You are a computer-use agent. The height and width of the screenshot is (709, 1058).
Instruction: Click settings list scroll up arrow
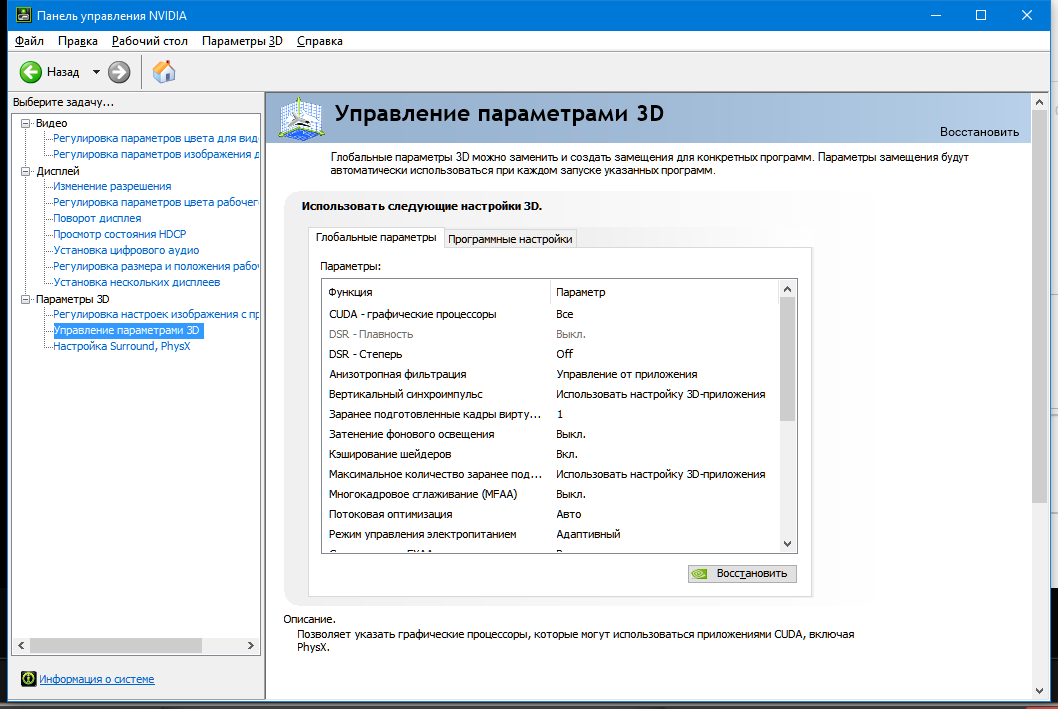pos(787,289)
